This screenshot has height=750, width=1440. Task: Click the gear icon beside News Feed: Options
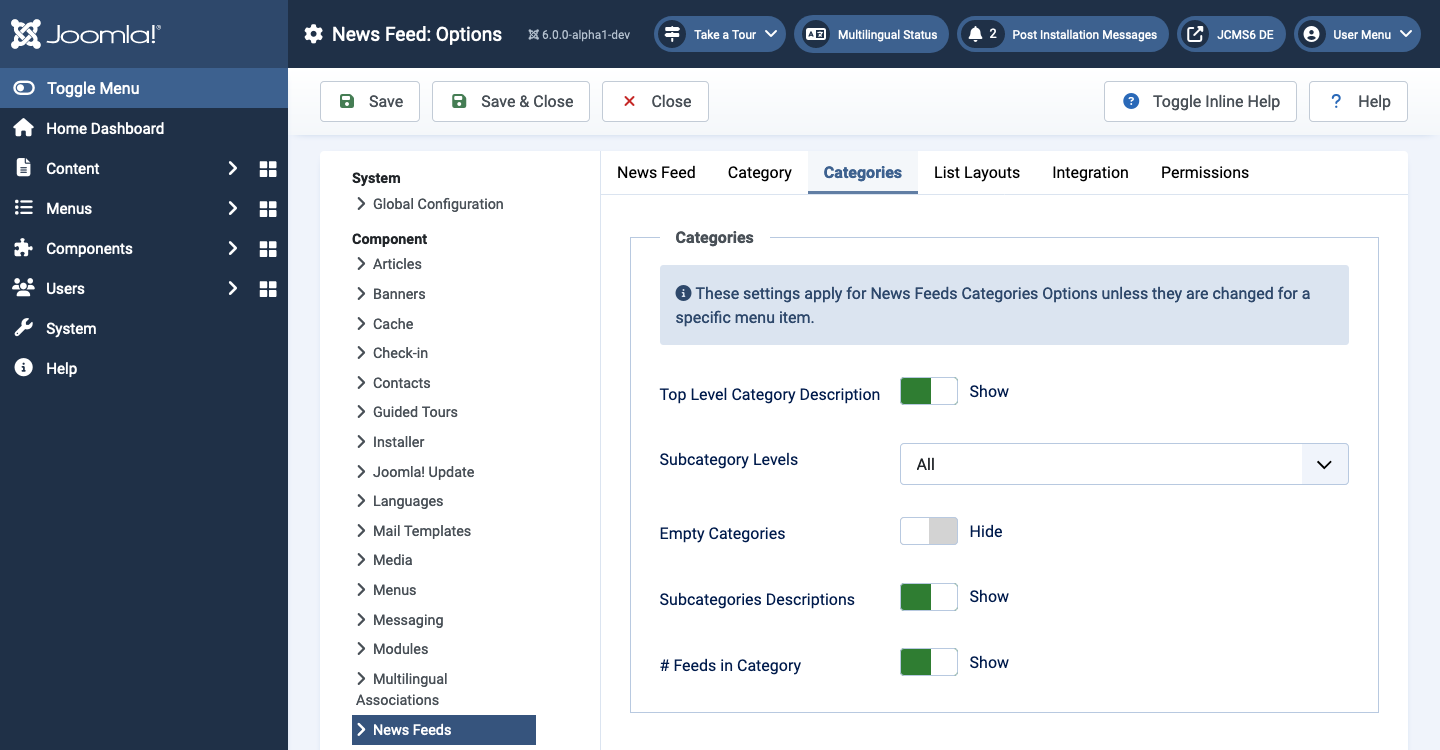(x=314, y=34)
